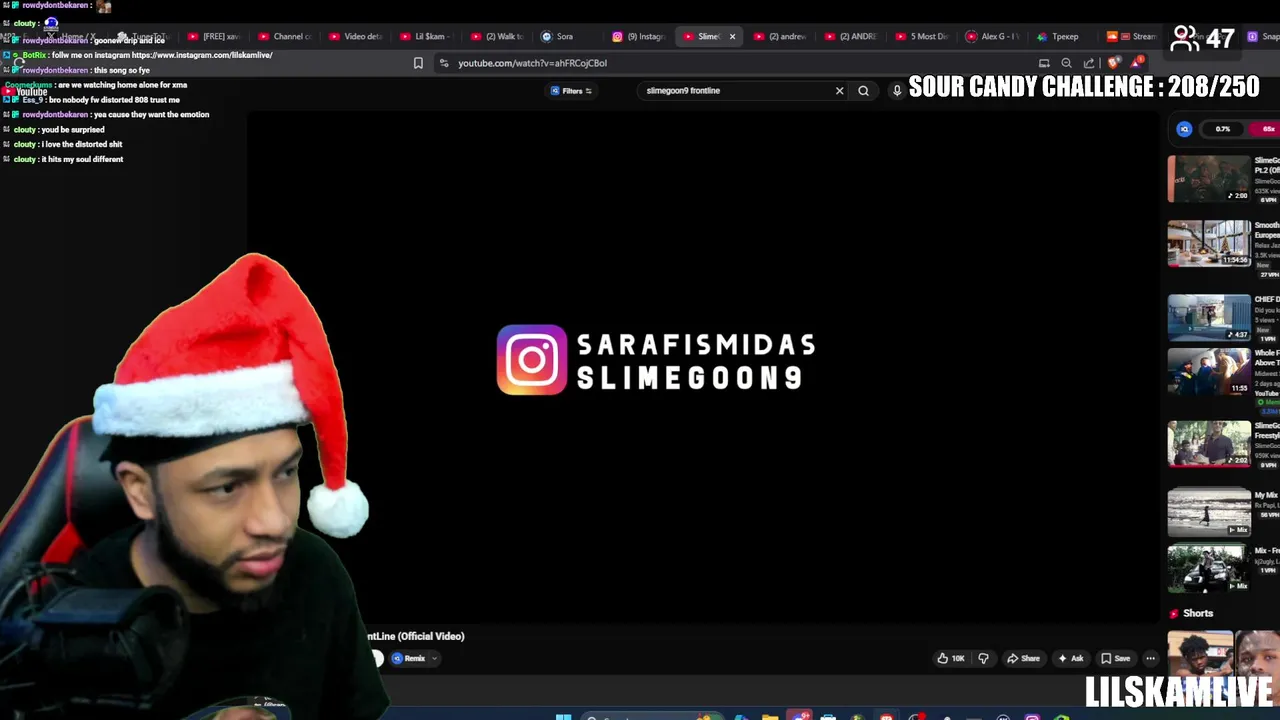The height and width of the screenshot is (720, 1280).
Task: Start voice search with microphone icon
Action: pyautogui.click(x=897, y=91)
